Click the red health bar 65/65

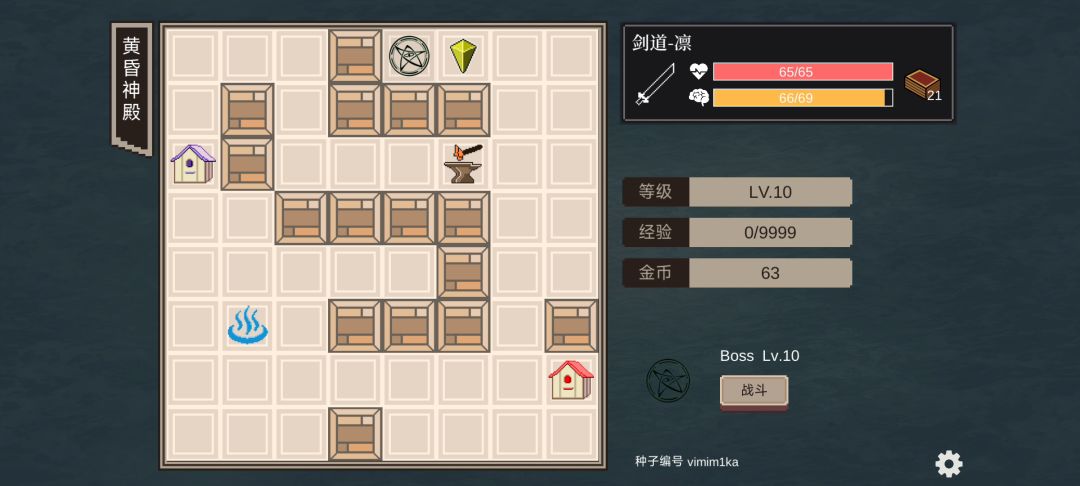click(803, 72)
